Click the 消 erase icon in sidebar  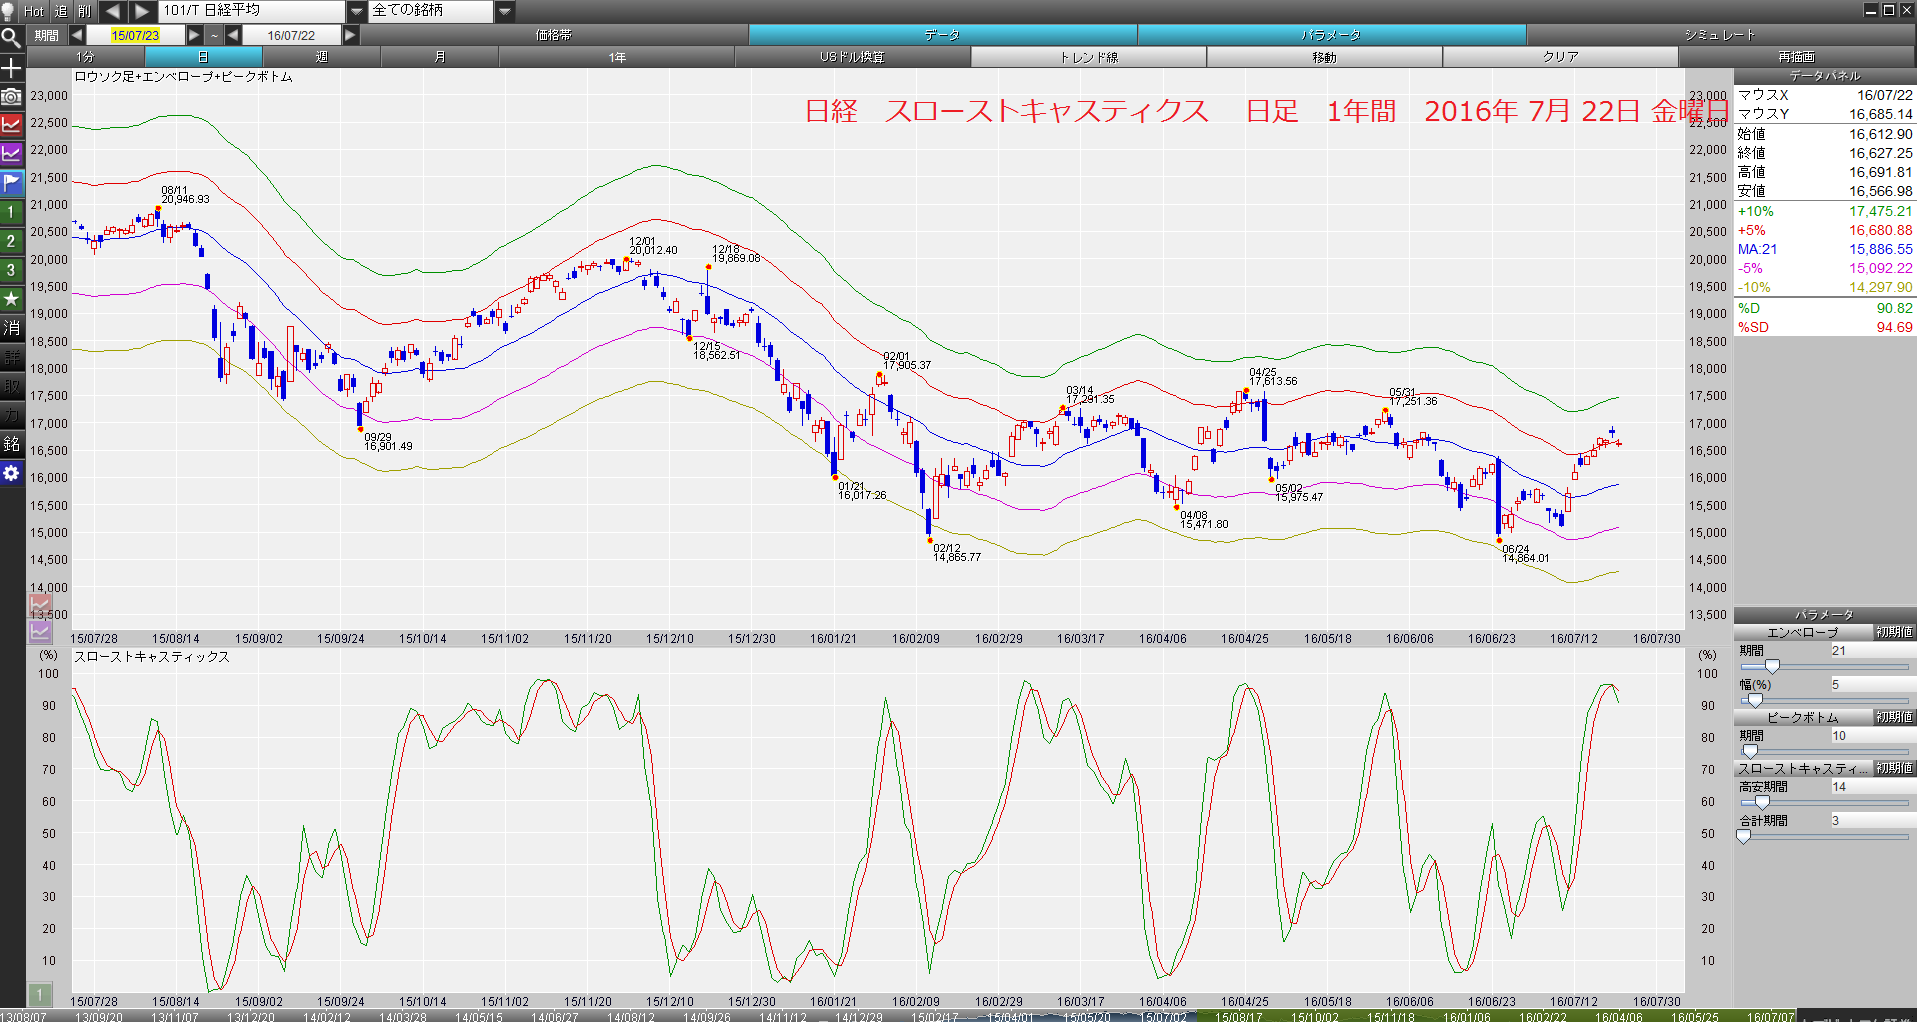click(11, 328)
